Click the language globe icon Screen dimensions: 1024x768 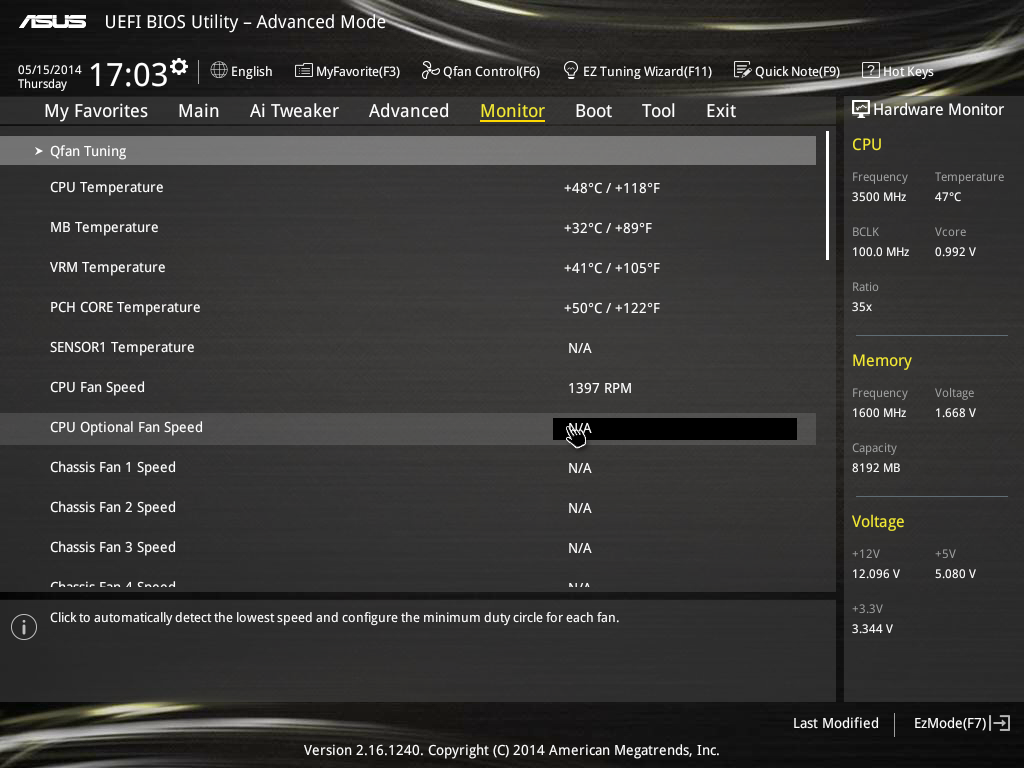(x=219, y=70)
